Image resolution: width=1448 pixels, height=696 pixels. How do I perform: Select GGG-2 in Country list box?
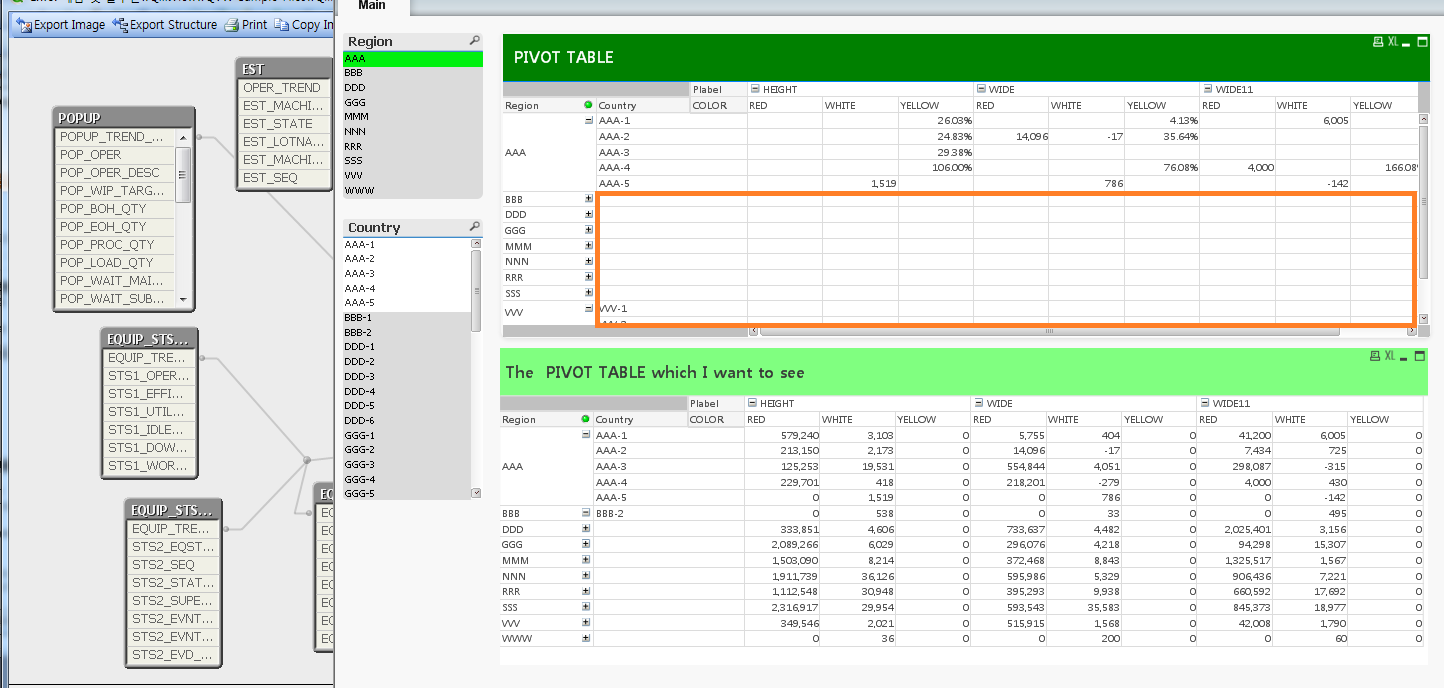click(x=406, y=449)
